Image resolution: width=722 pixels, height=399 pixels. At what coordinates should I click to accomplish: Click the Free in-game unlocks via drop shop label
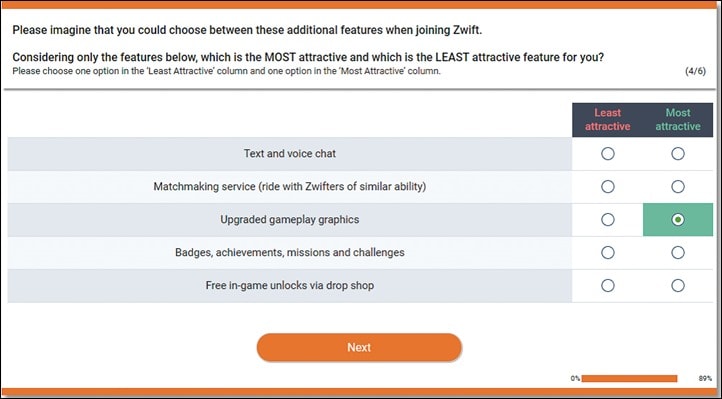tap(290, 285)
